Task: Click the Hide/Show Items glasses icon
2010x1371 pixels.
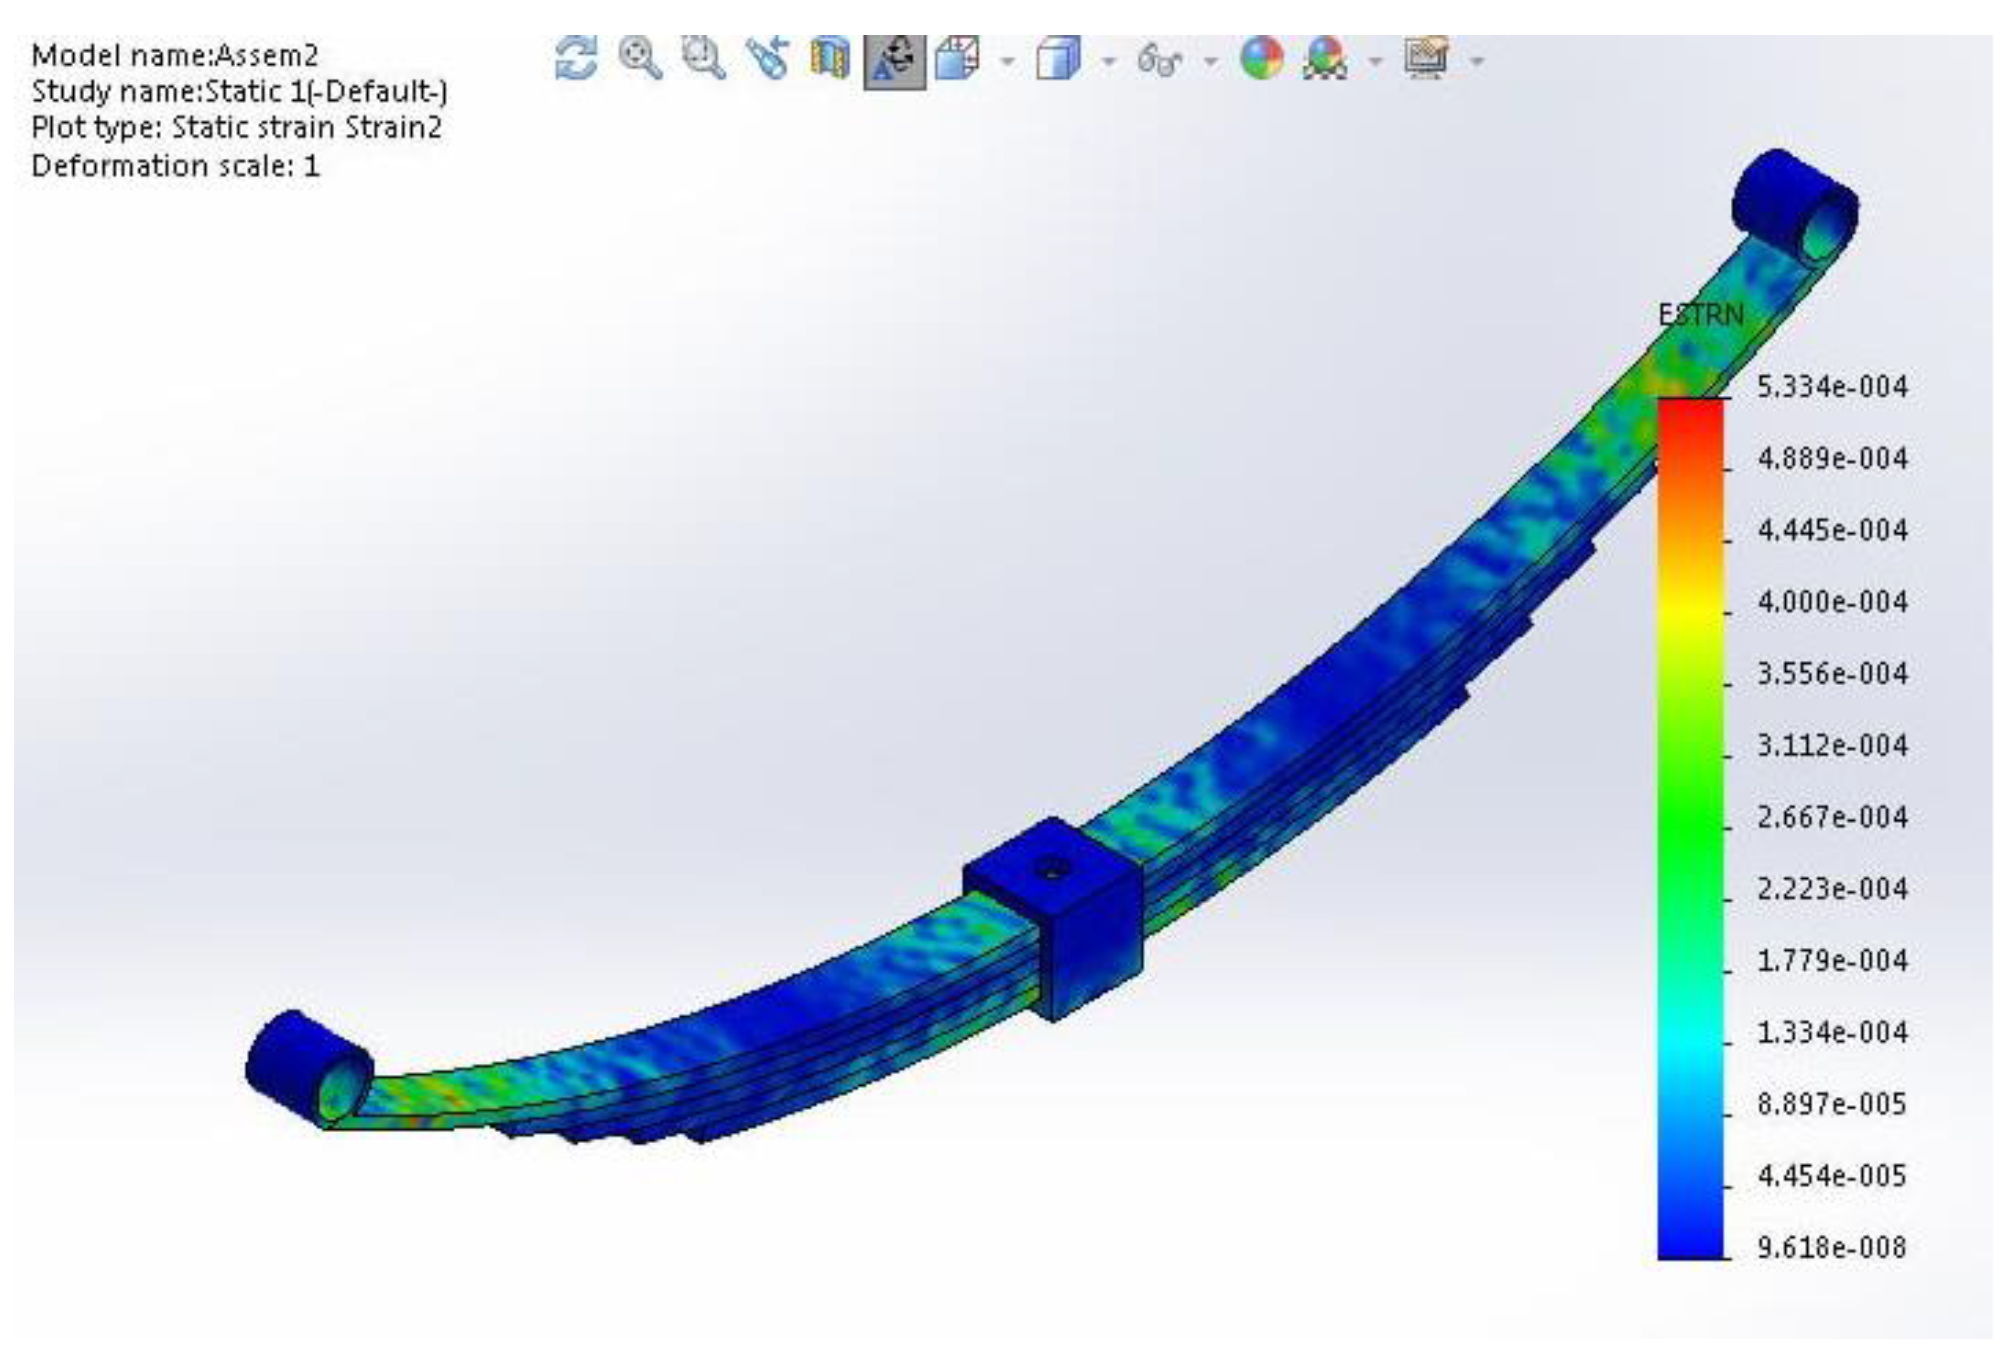Action: [x=1160, y=61]
